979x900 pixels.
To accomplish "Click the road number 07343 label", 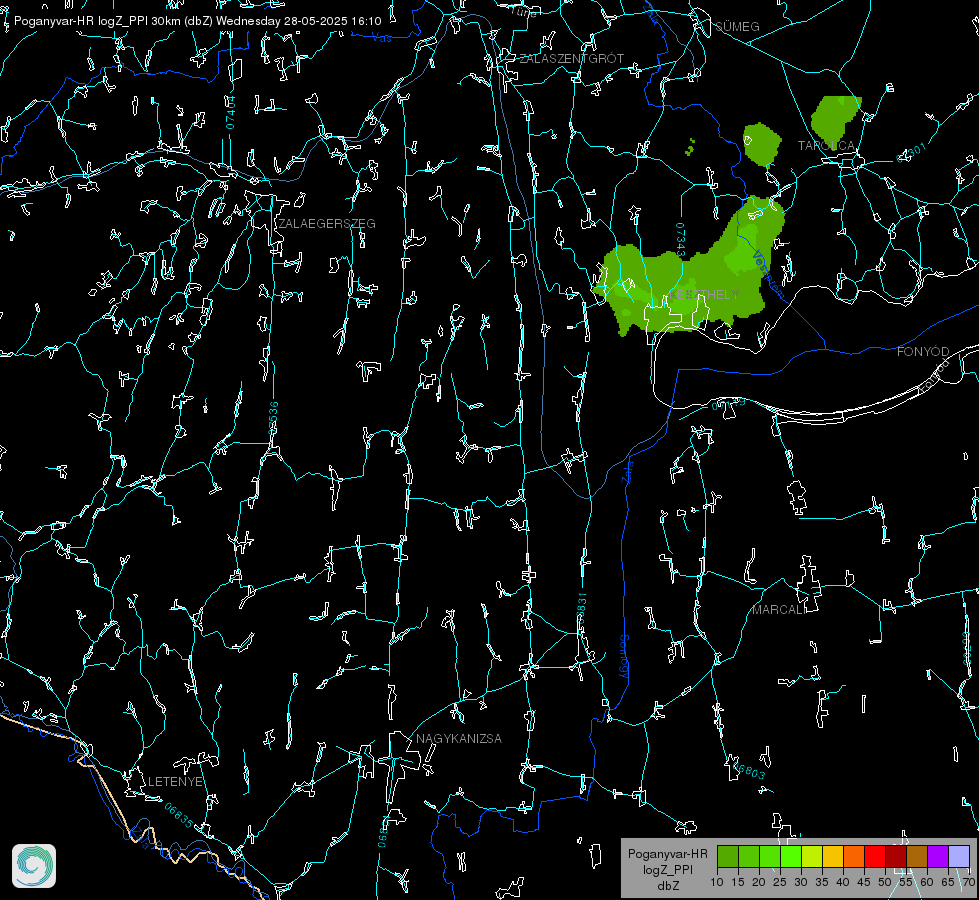I will (681, 240).
